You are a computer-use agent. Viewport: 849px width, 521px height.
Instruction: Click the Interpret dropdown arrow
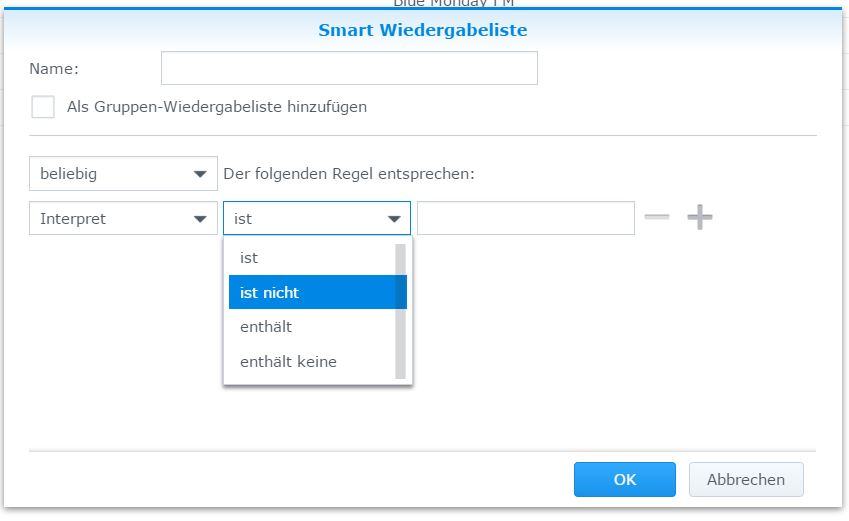[200, 219]
